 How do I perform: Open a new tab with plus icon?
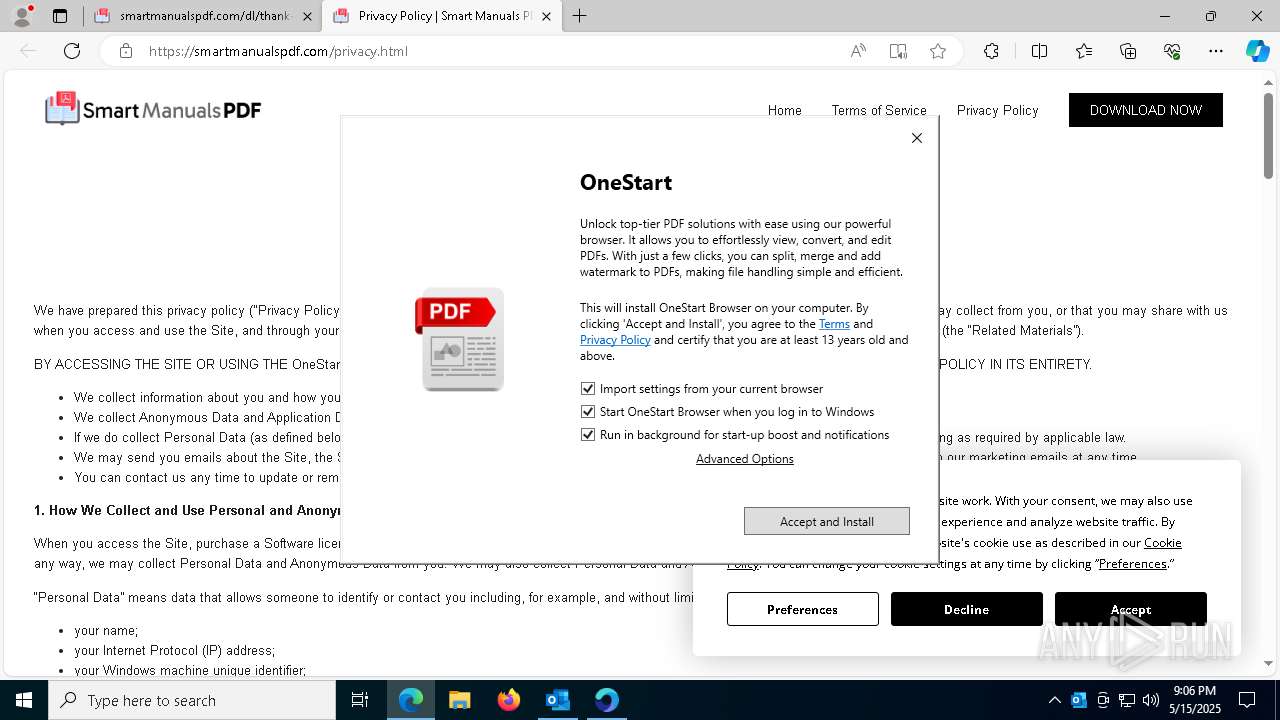point(580,16)
